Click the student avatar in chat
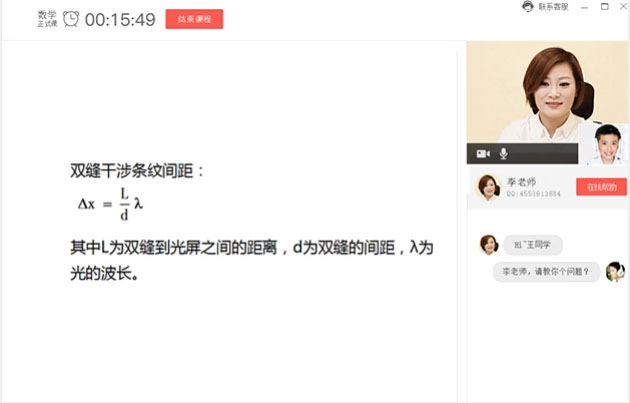The width and height of the screenshot is (630, 403). point(615,272)
